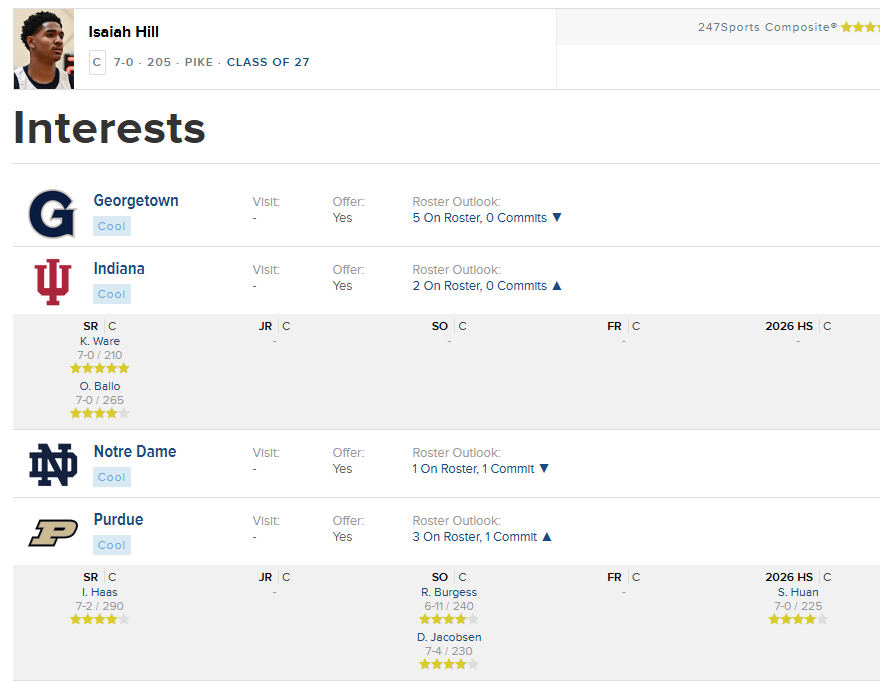
Task: Open the Class of 27 link
Action: coord(268,62)
